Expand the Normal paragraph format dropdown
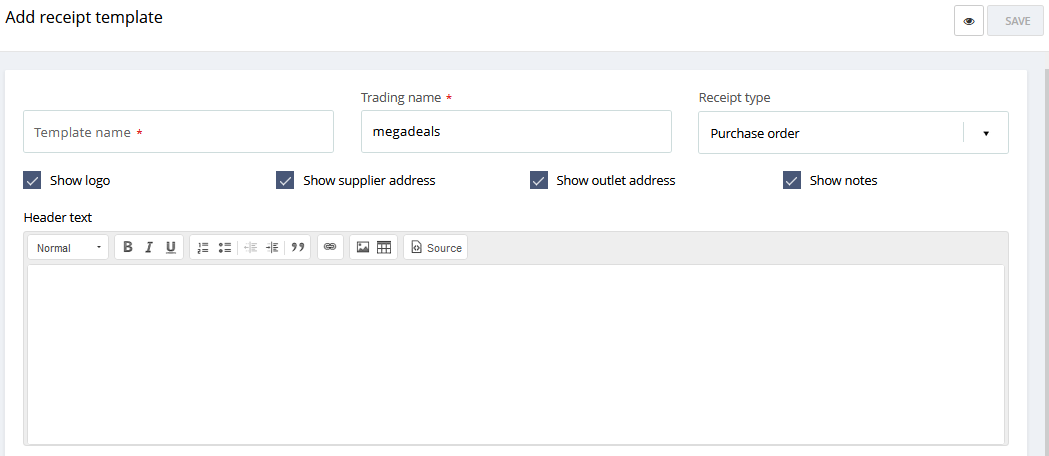Screen dimensions: 1049x456 pos(68,247)
